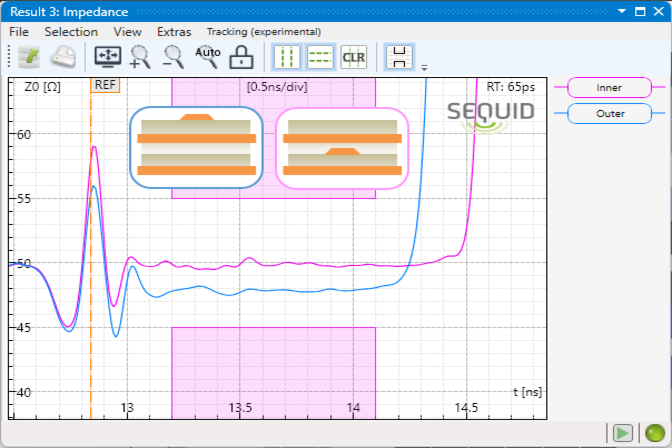Expand the toolbar overflow arrow
This screenshot has width=672, height=448.
click(x=424, y=67)
